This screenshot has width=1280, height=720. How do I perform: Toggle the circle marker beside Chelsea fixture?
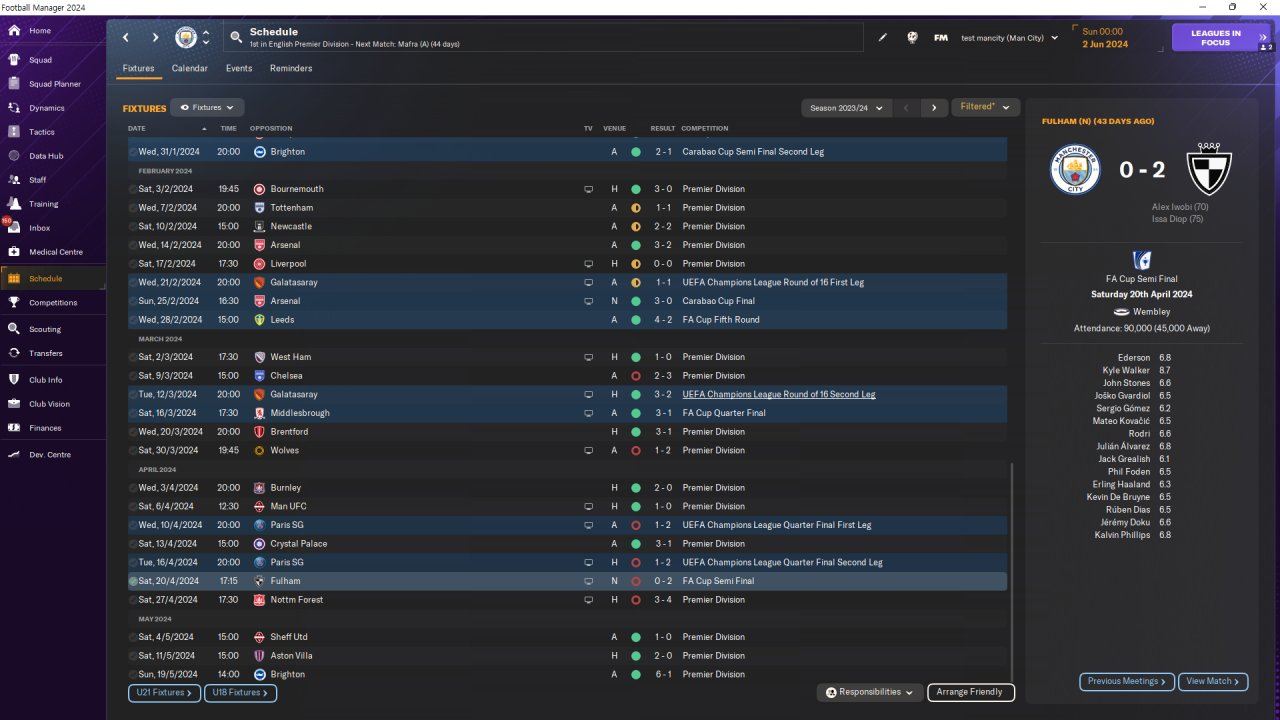[133, 376]
